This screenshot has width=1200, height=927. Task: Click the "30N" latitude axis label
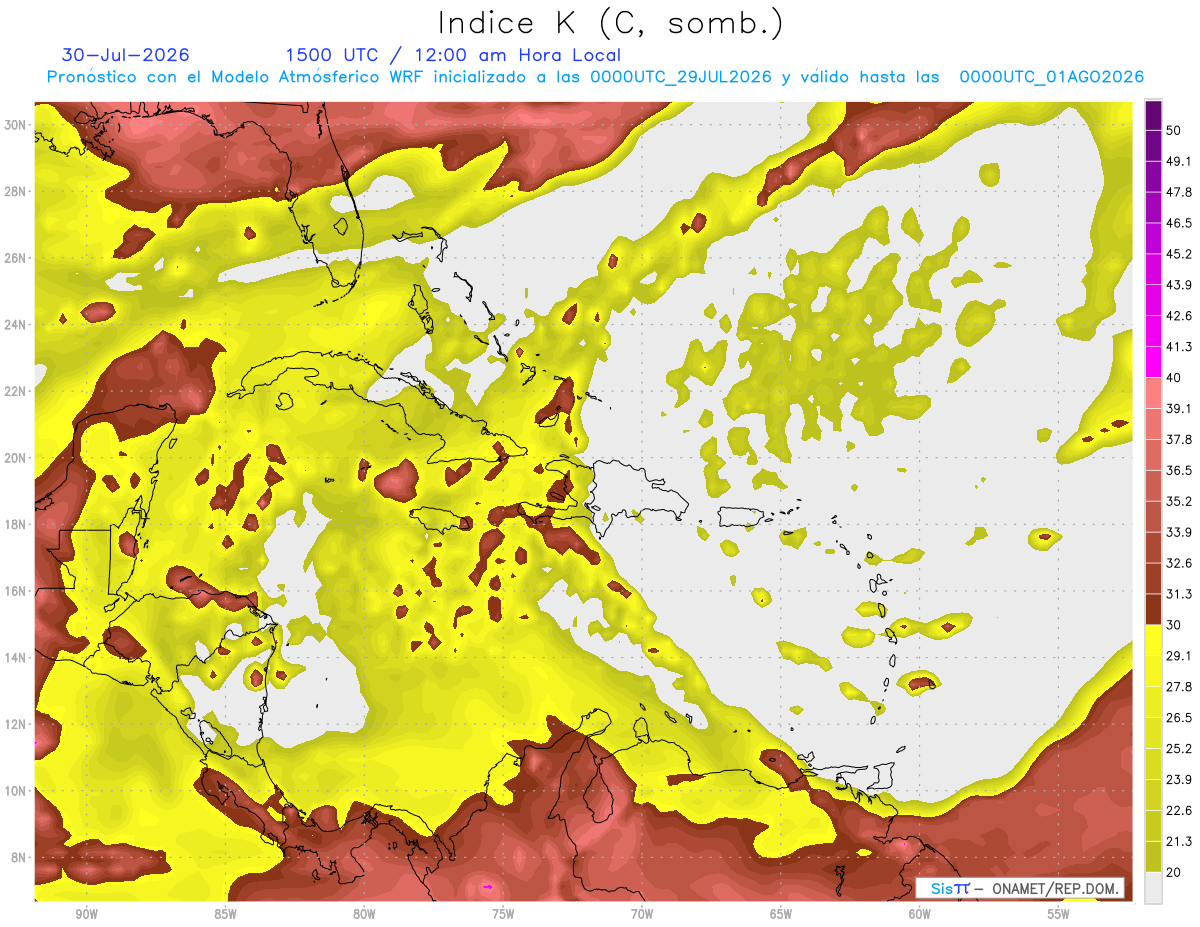coord(15,125)
